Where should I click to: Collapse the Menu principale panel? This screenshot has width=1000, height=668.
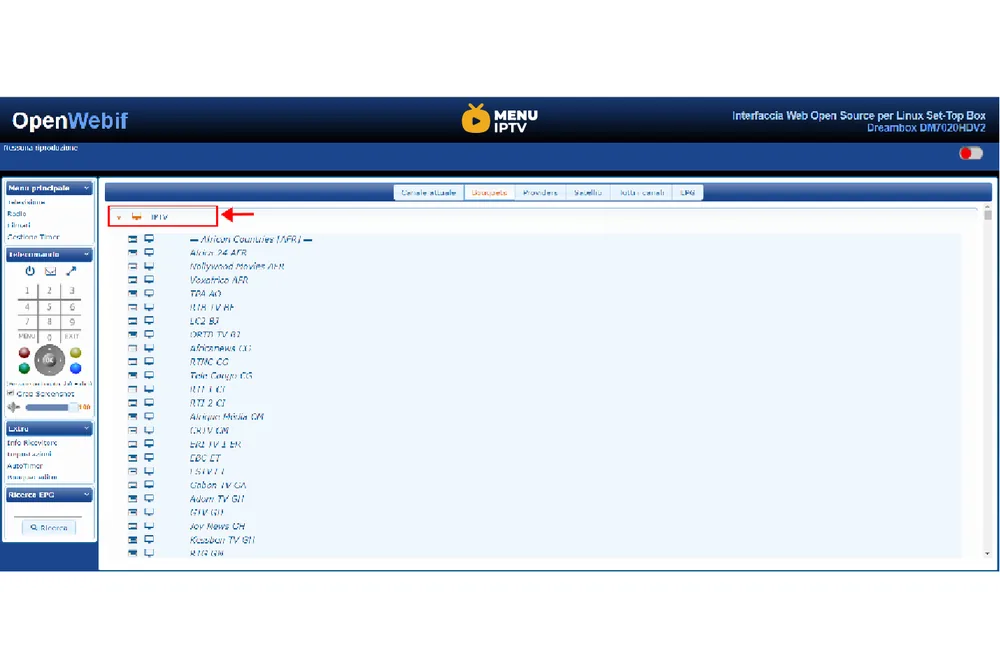click(x=86, y=188)
